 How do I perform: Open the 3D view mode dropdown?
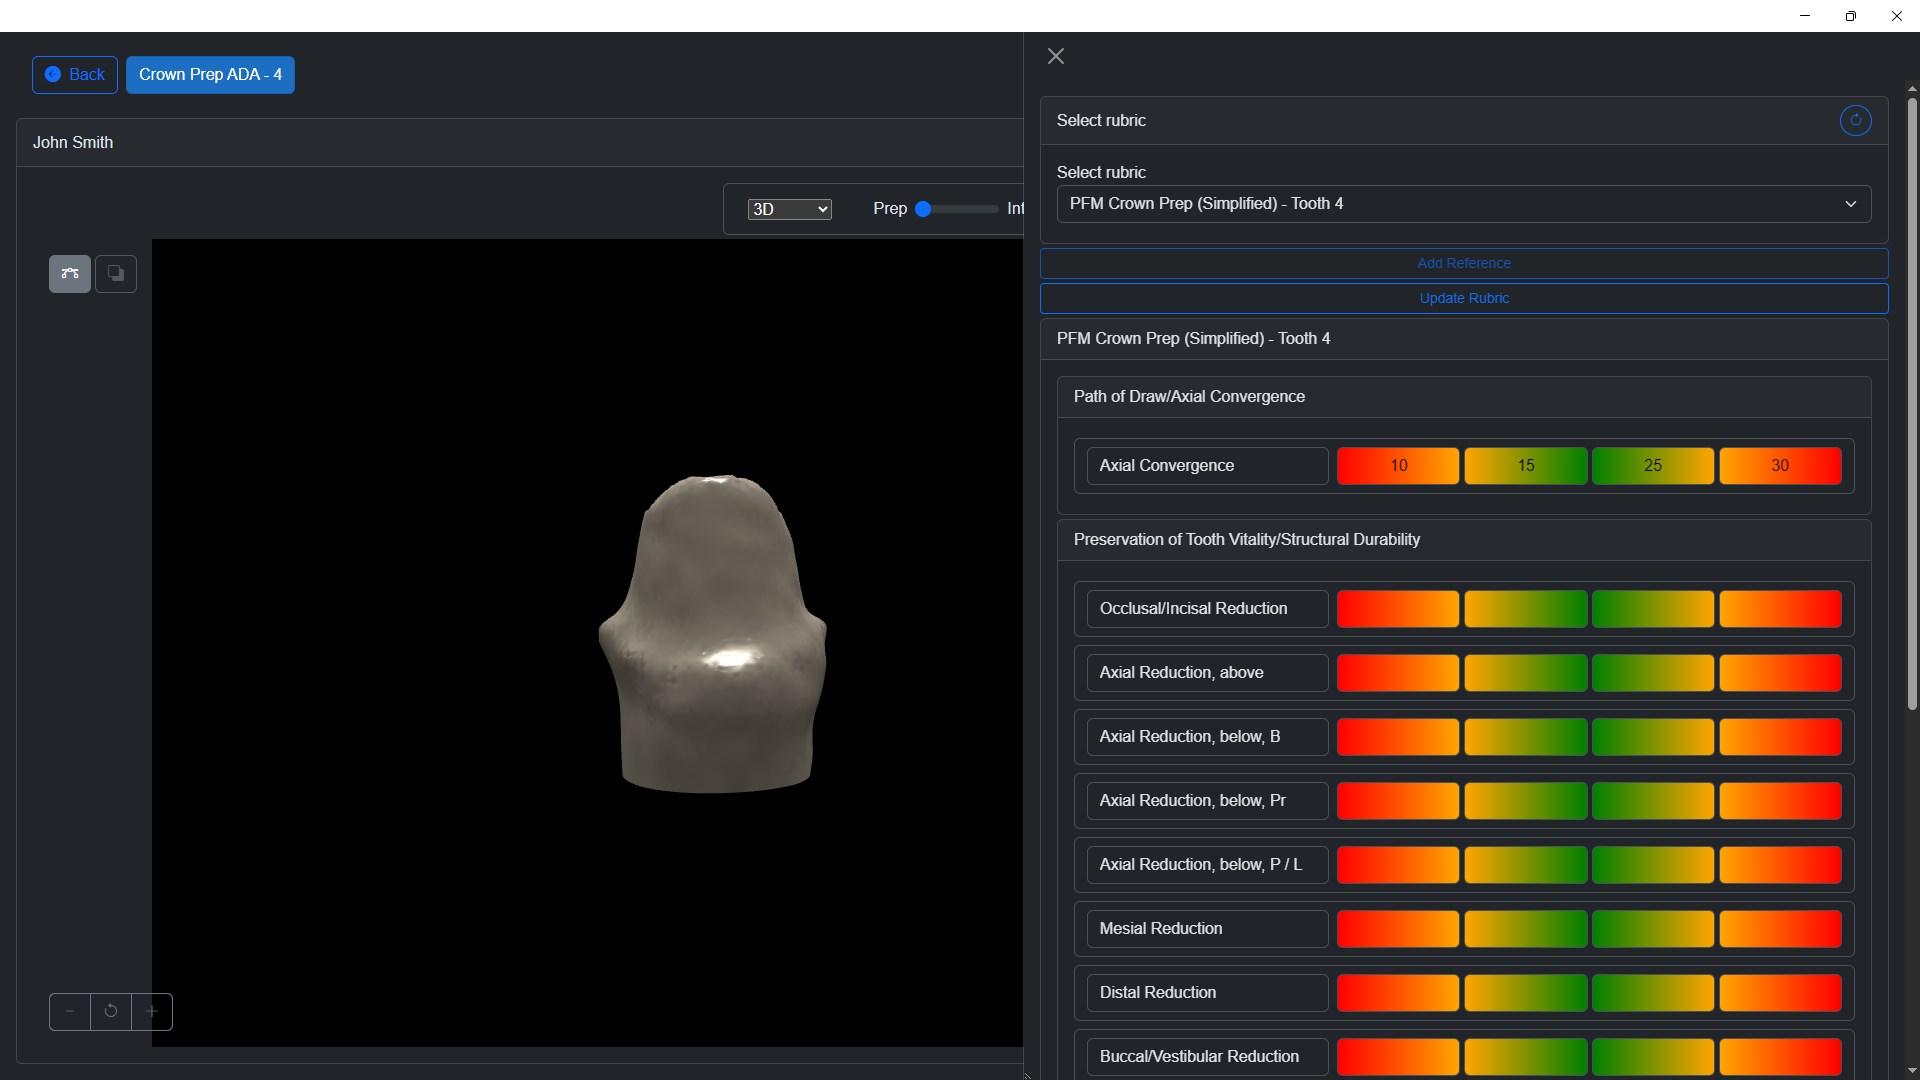pos(789,209)
